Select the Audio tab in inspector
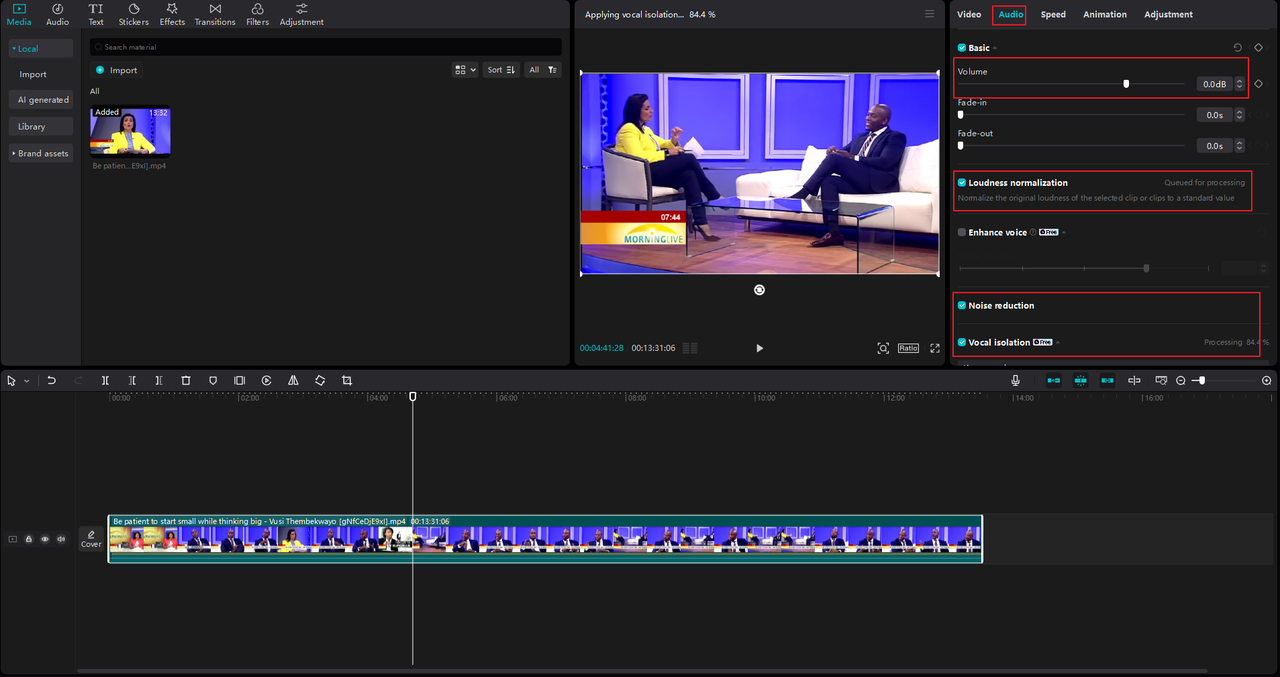 click(1011, 14)
